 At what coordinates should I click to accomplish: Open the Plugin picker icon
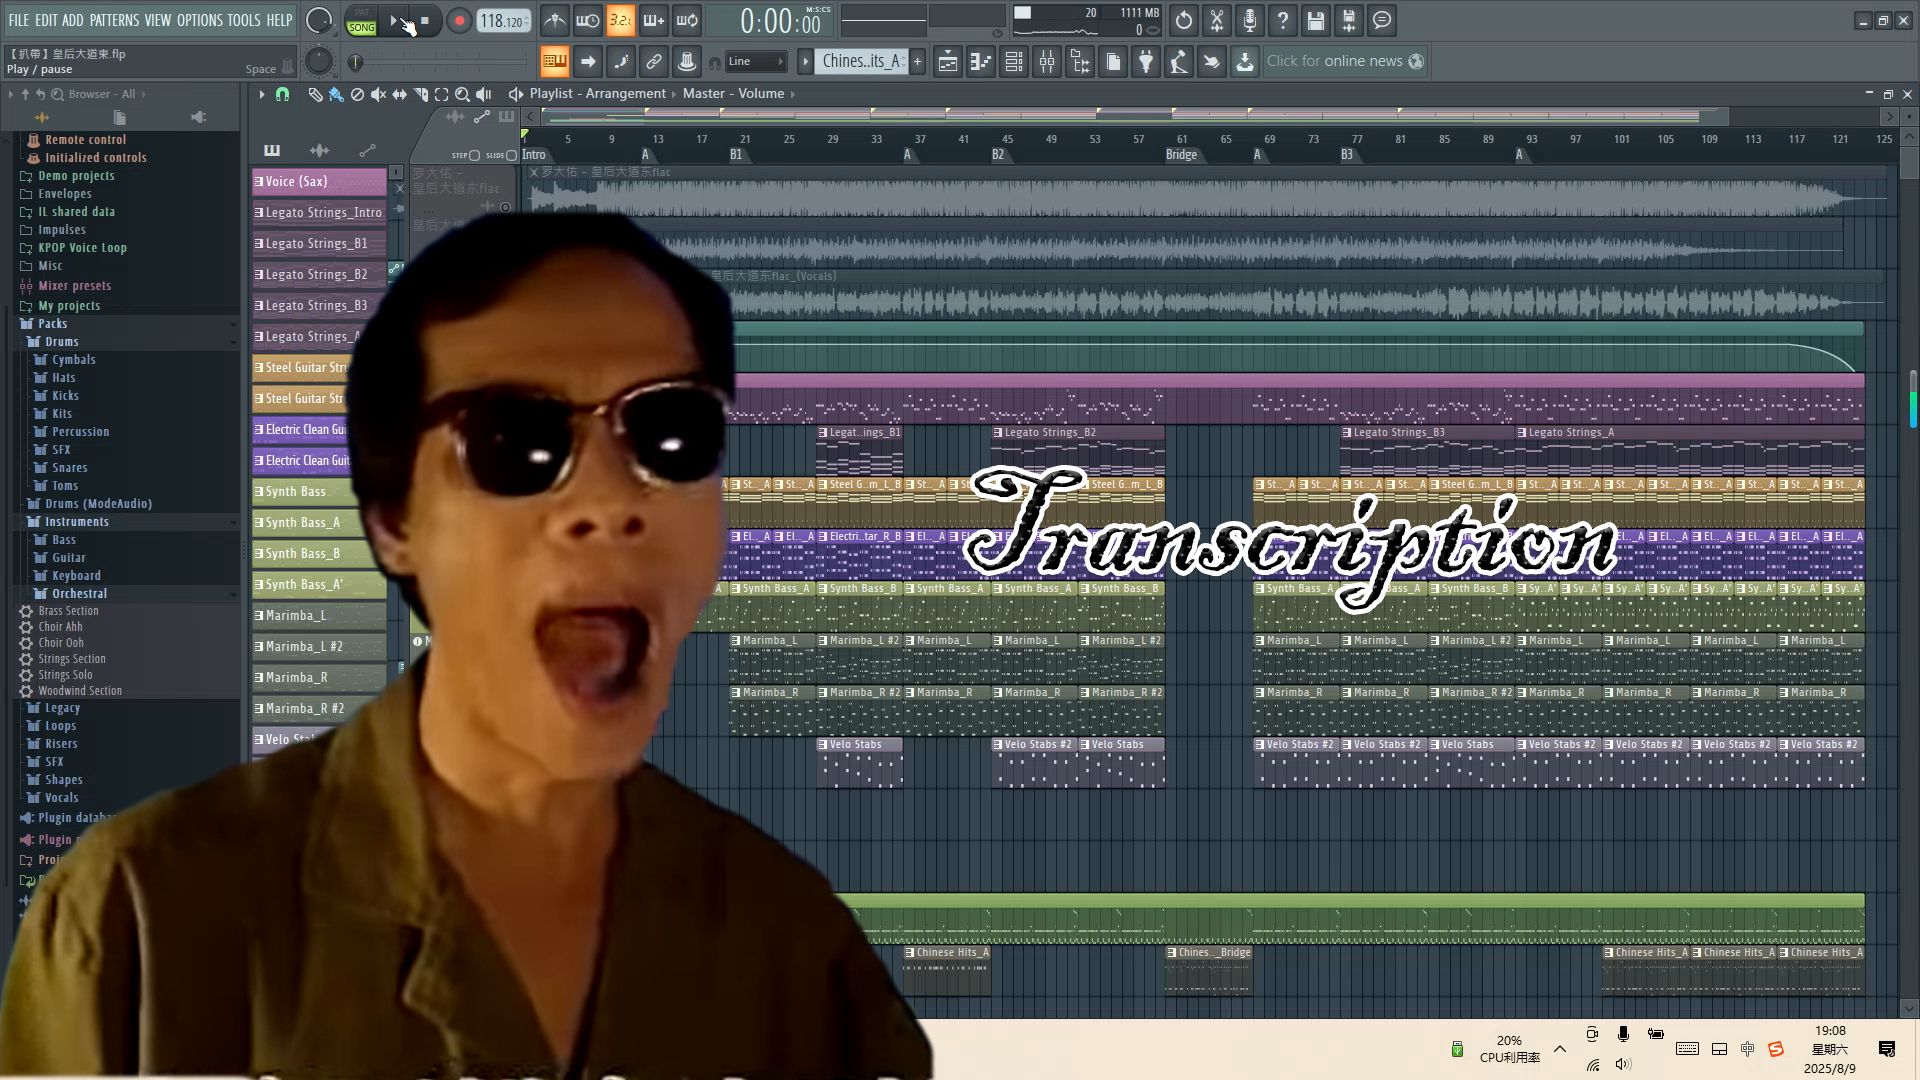[1146, 62]
